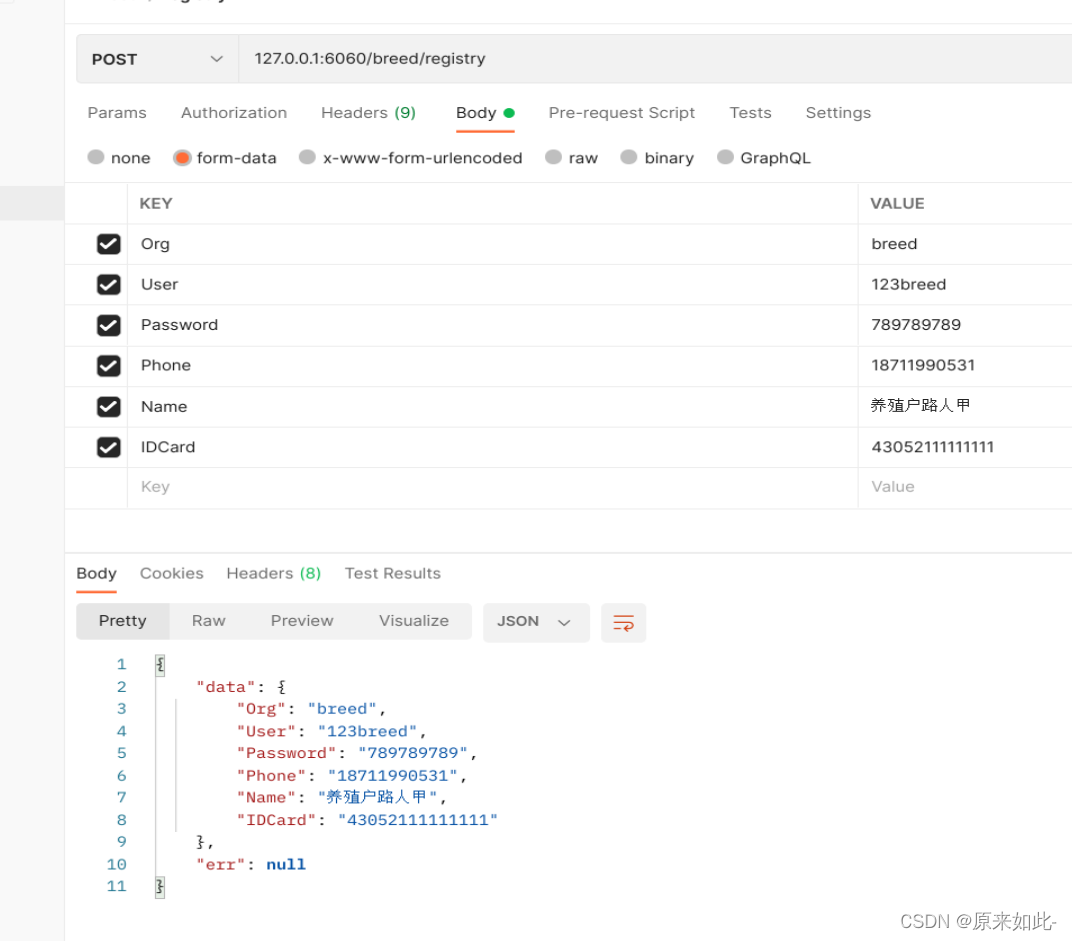Uncheck the IDCard key checkbox
Viewport: 1072px width, 941px height.
pyautogui.click(x=109, y=447)
